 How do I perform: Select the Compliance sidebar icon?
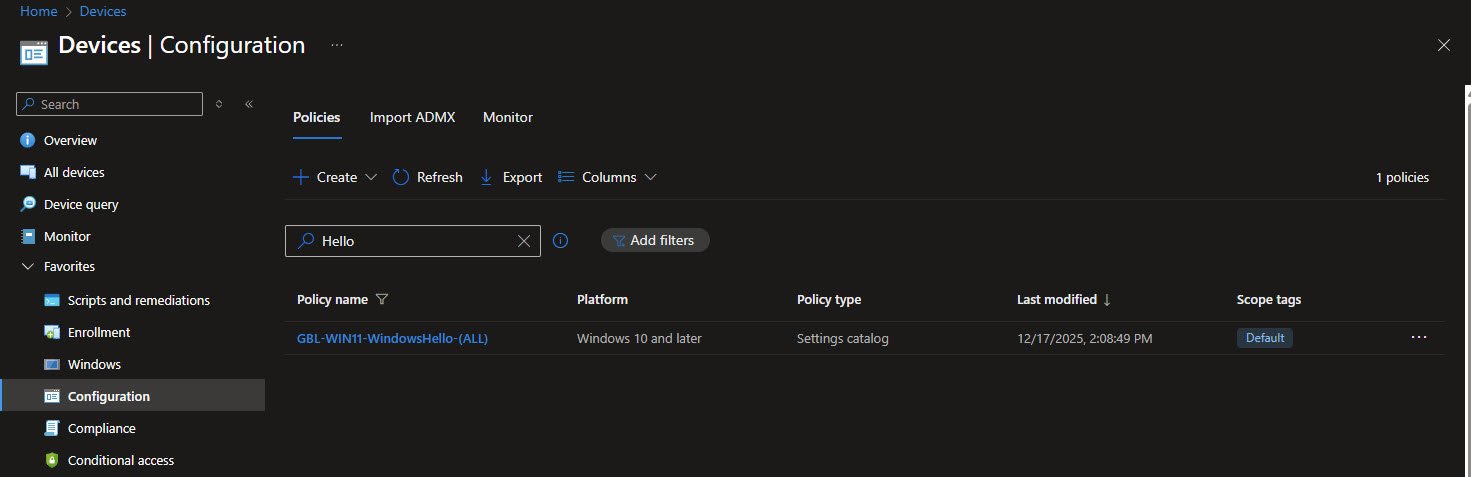(52, 428)
